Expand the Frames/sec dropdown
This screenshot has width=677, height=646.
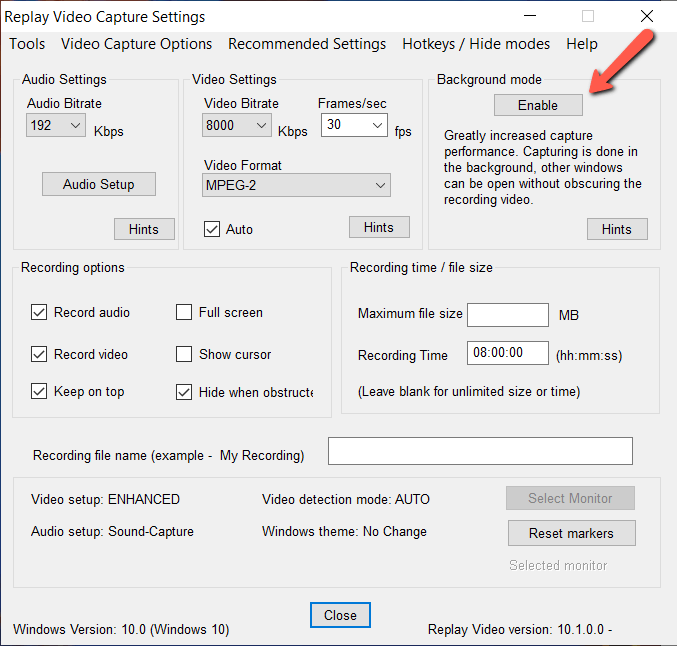(354, 125)
